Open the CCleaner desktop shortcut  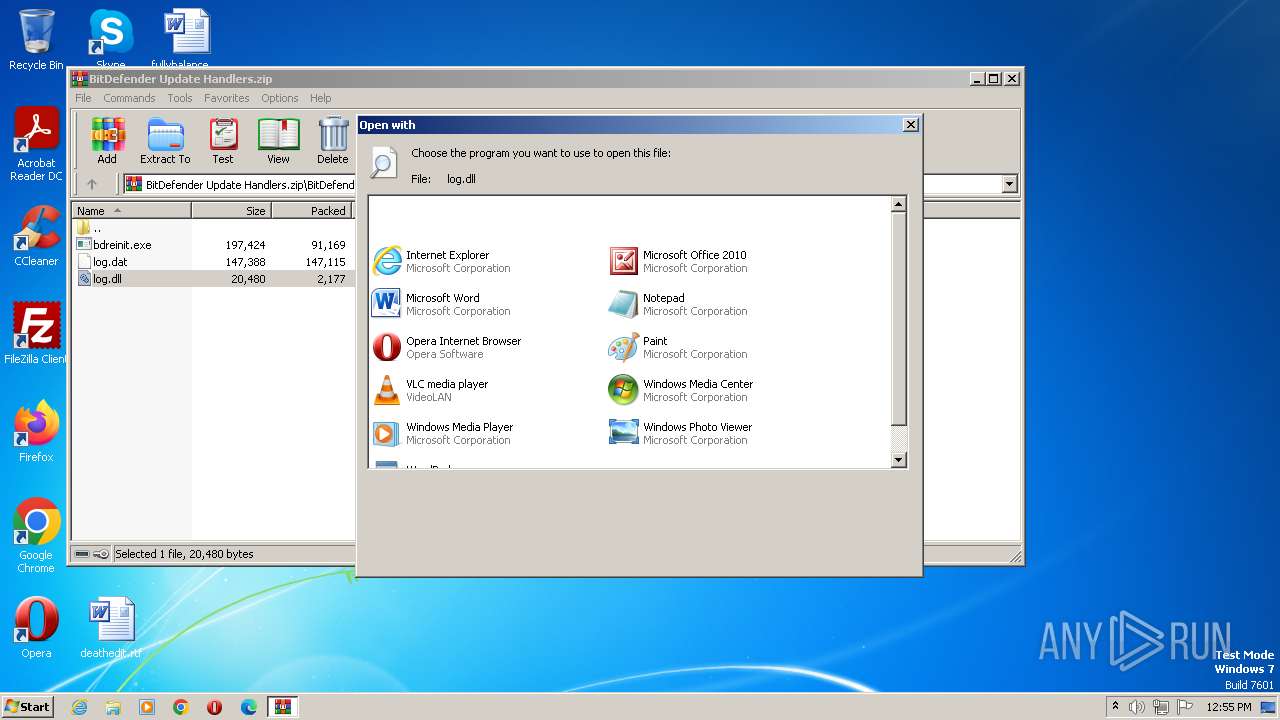36,236
